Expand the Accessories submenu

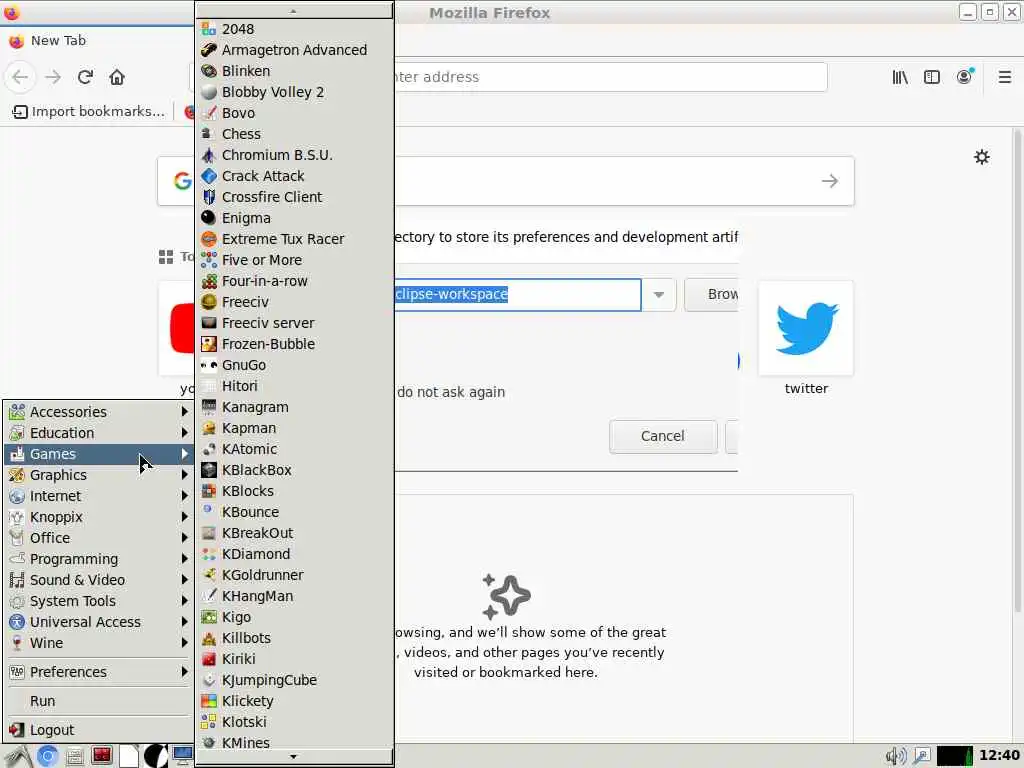[99, 411]
